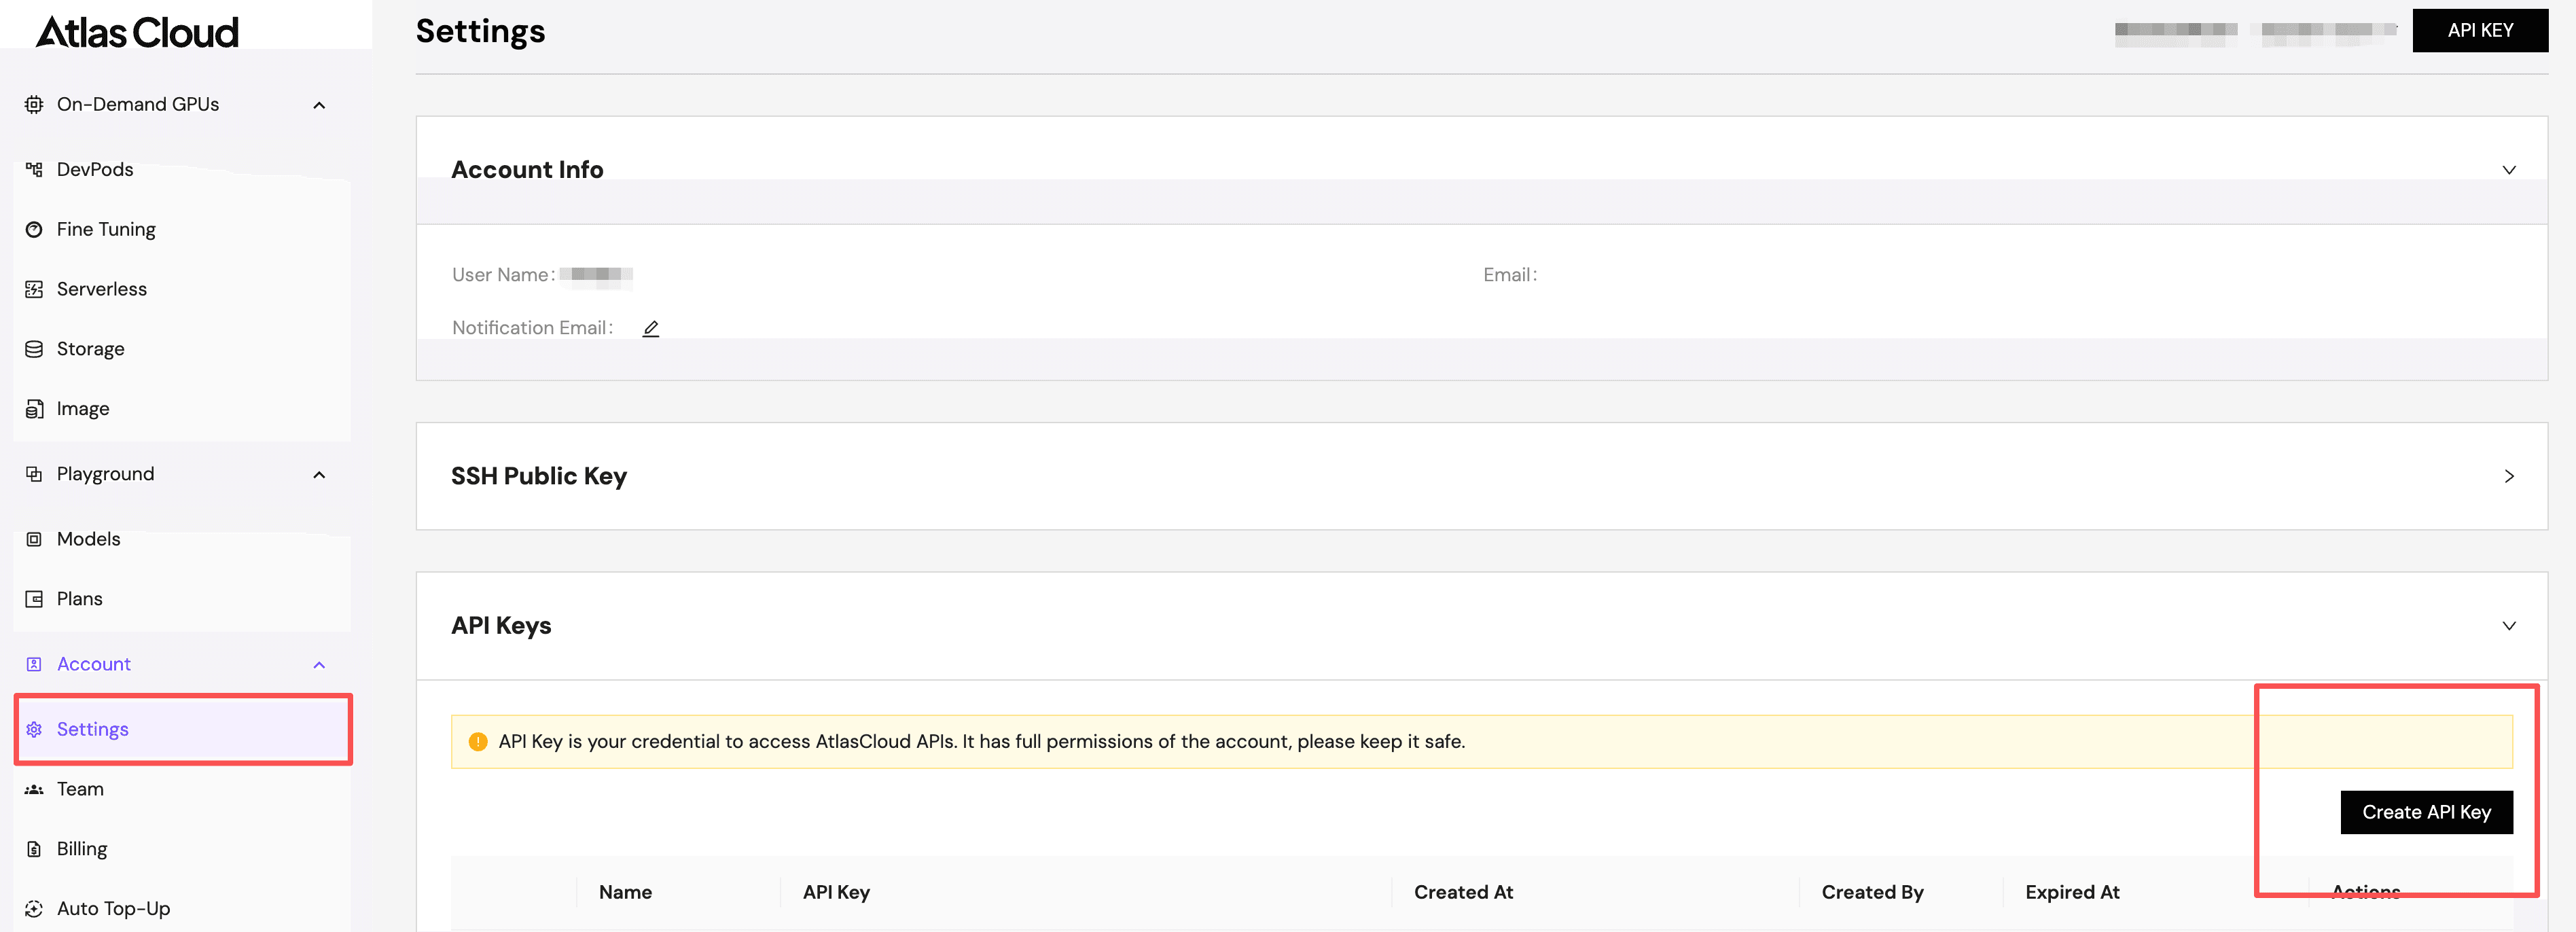Click the Created By column header
This screenshot has height=932, width=2576.
point(1872,892)
